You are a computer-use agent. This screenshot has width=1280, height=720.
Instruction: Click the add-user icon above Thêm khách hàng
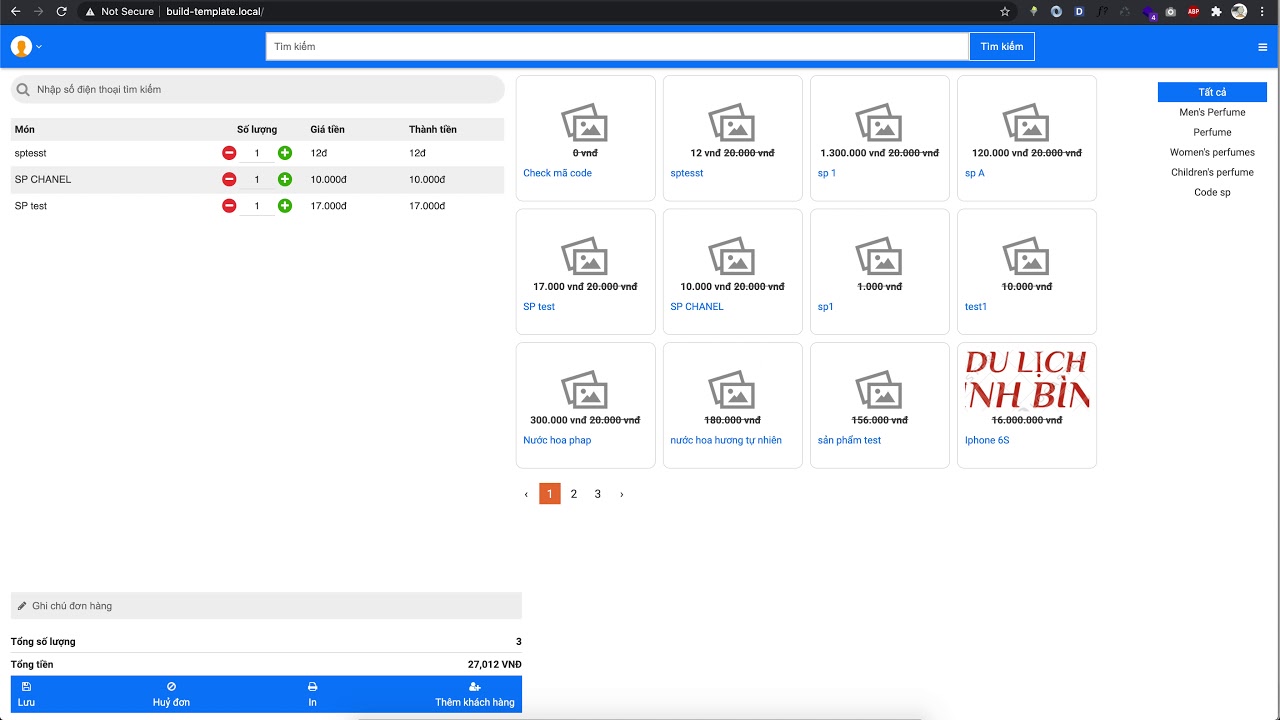pyautogui.click(x=474, y=687)
